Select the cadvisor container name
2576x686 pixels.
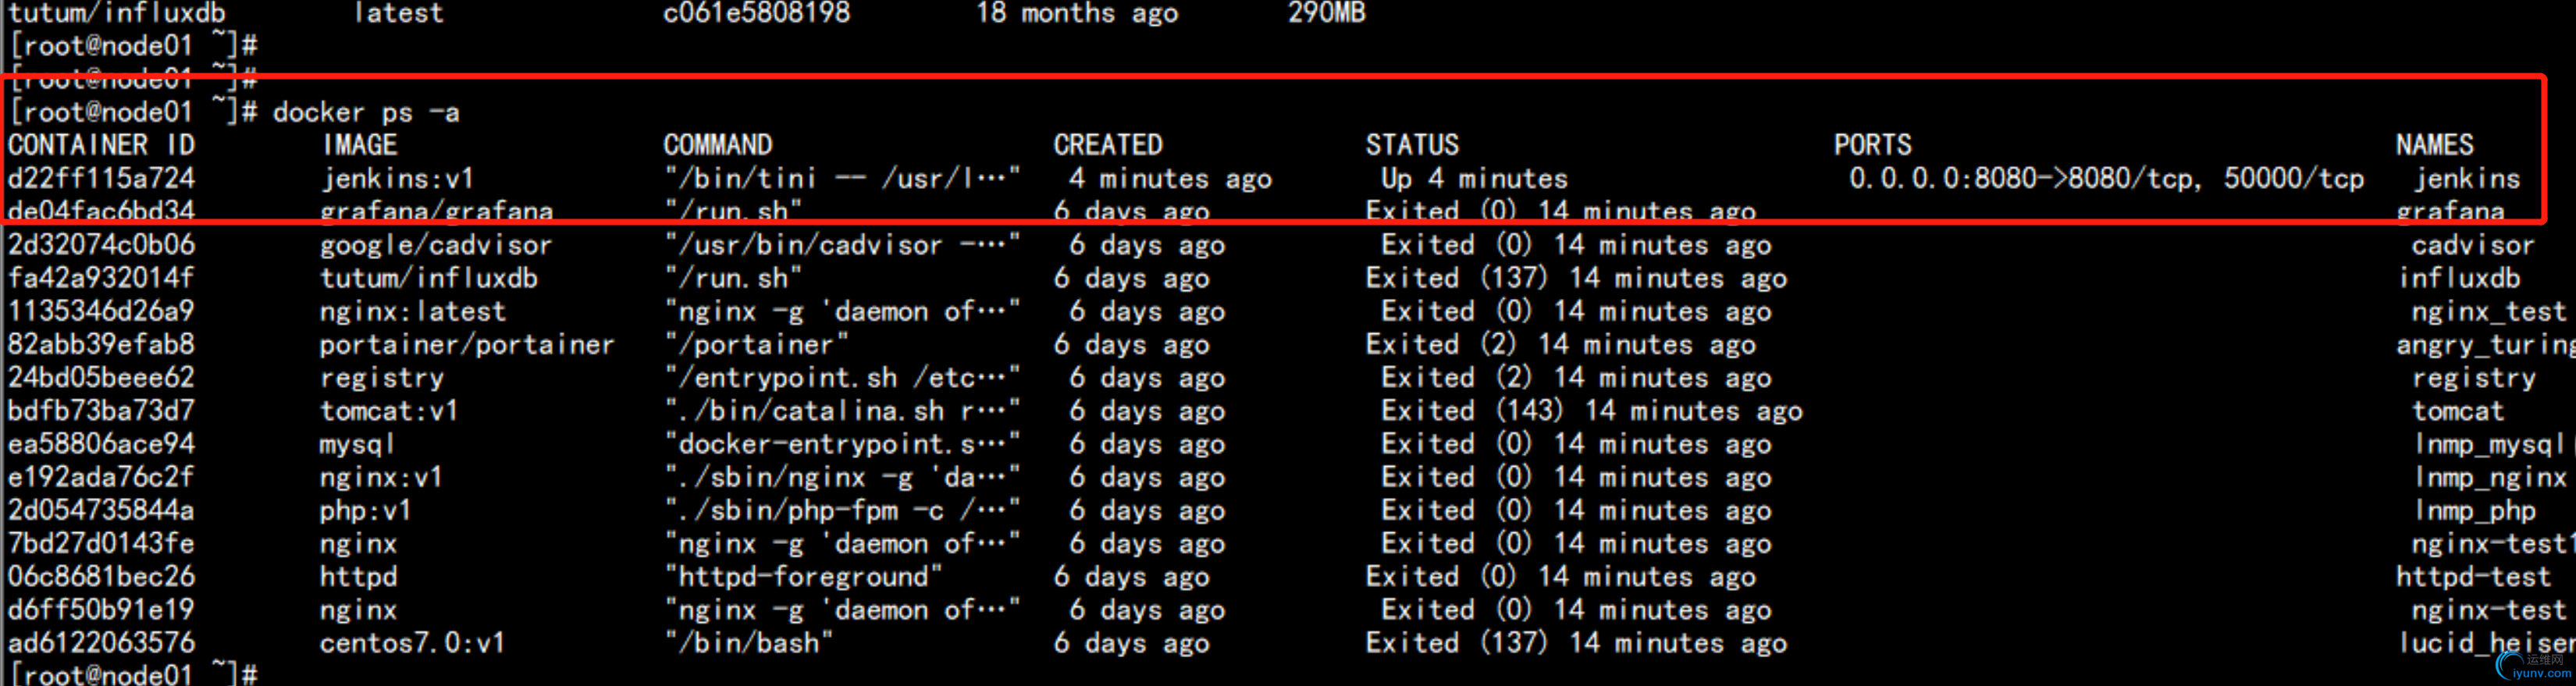coord(2473,245)
